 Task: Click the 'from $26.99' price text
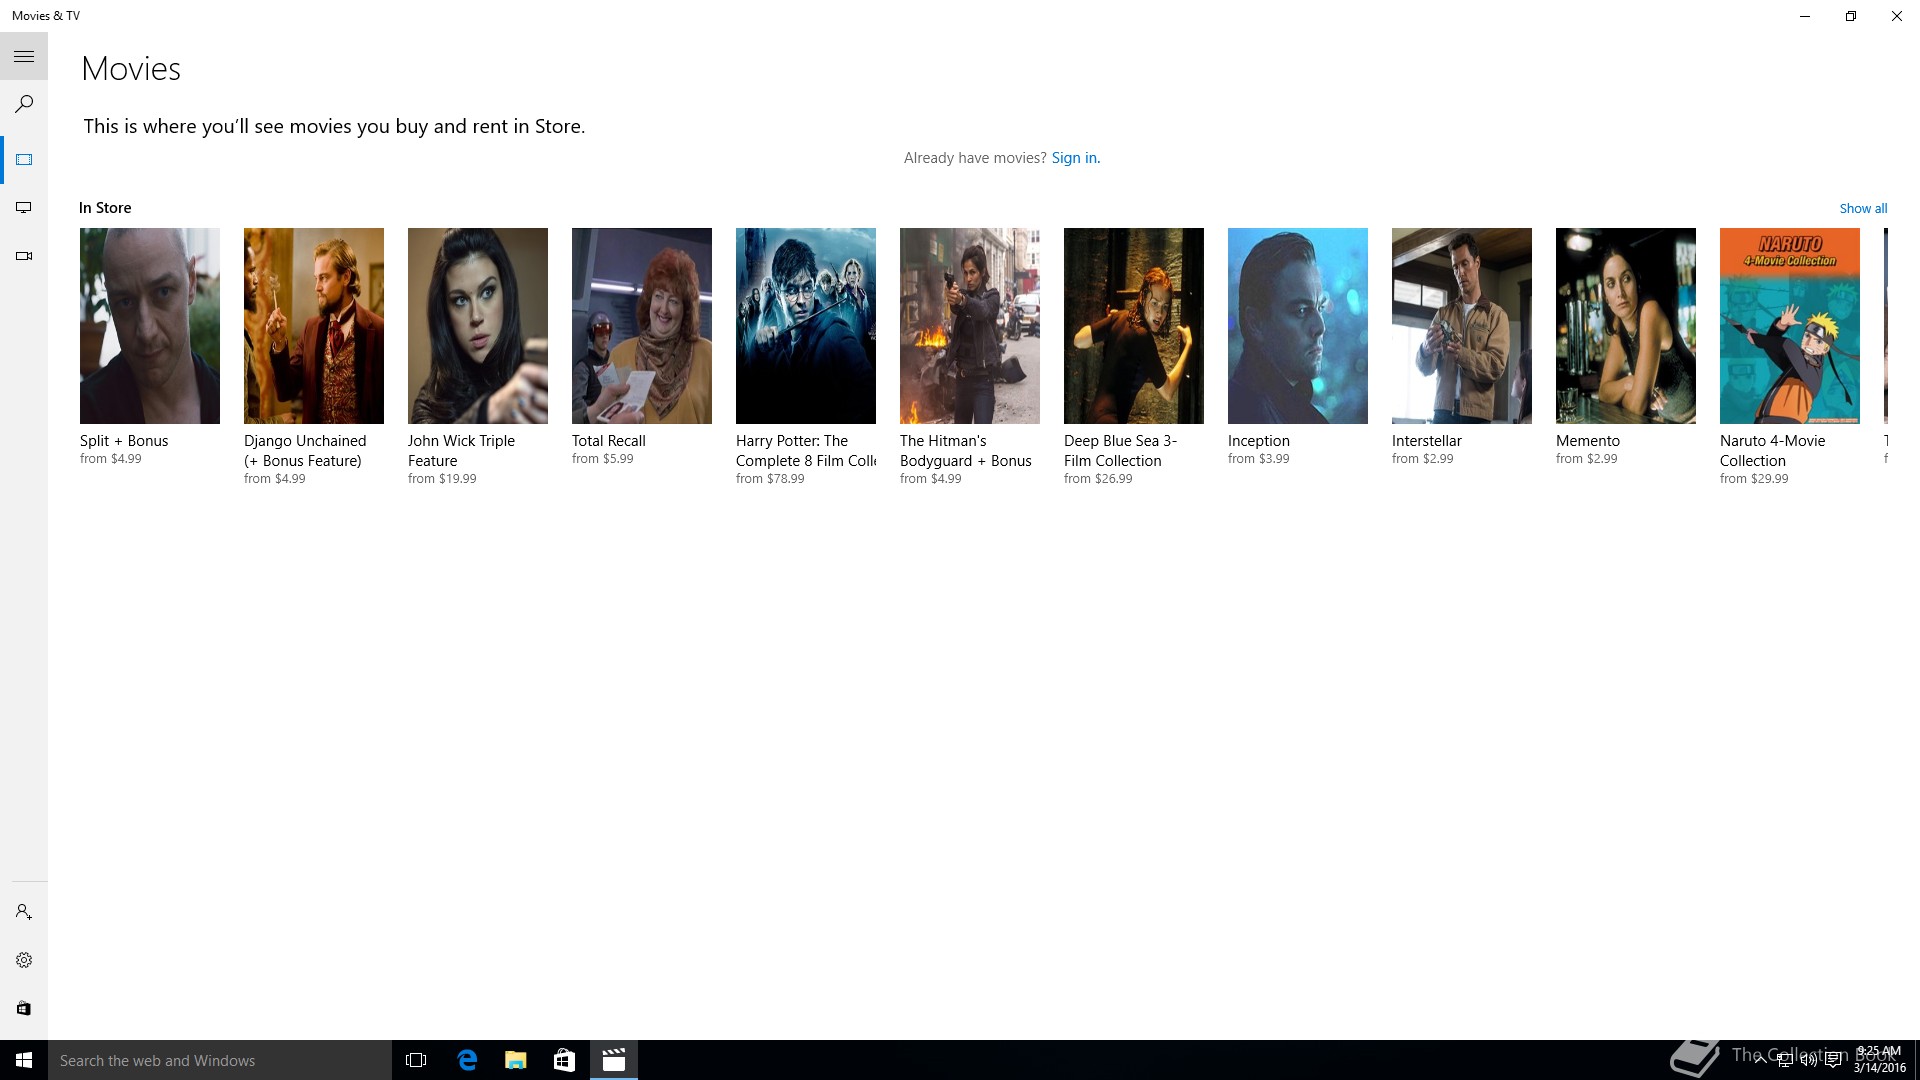(1098, 479)
